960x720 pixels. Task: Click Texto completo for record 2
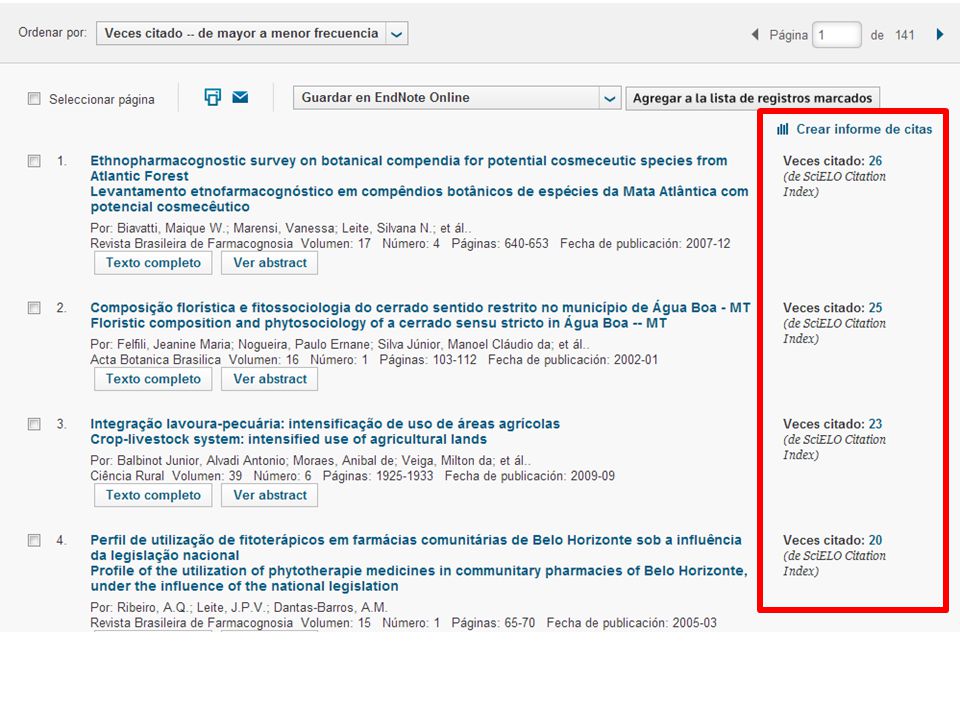pyautogui.click(x=153, y=379)
